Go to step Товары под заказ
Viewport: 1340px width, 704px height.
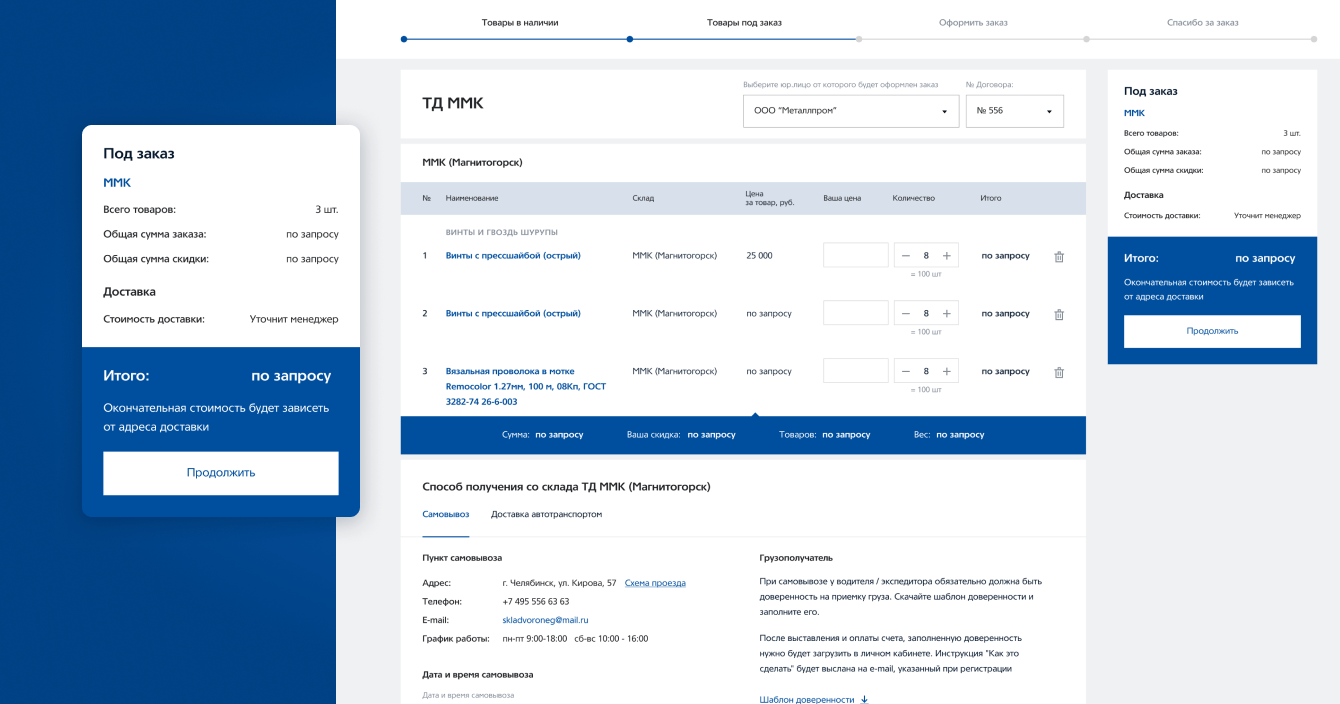[x=744, y=22]
